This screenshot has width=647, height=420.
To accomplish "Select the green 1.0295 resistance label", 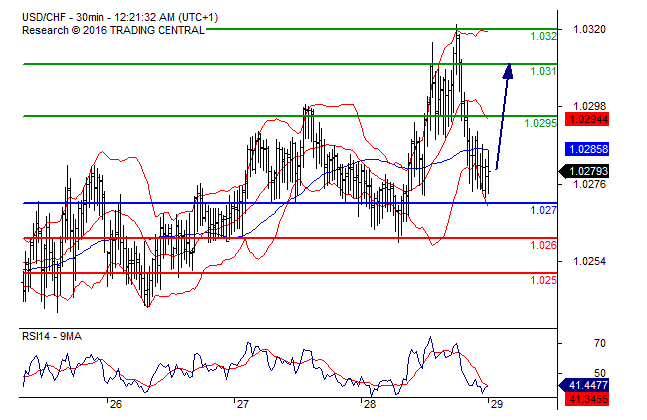I will [541, 123].
